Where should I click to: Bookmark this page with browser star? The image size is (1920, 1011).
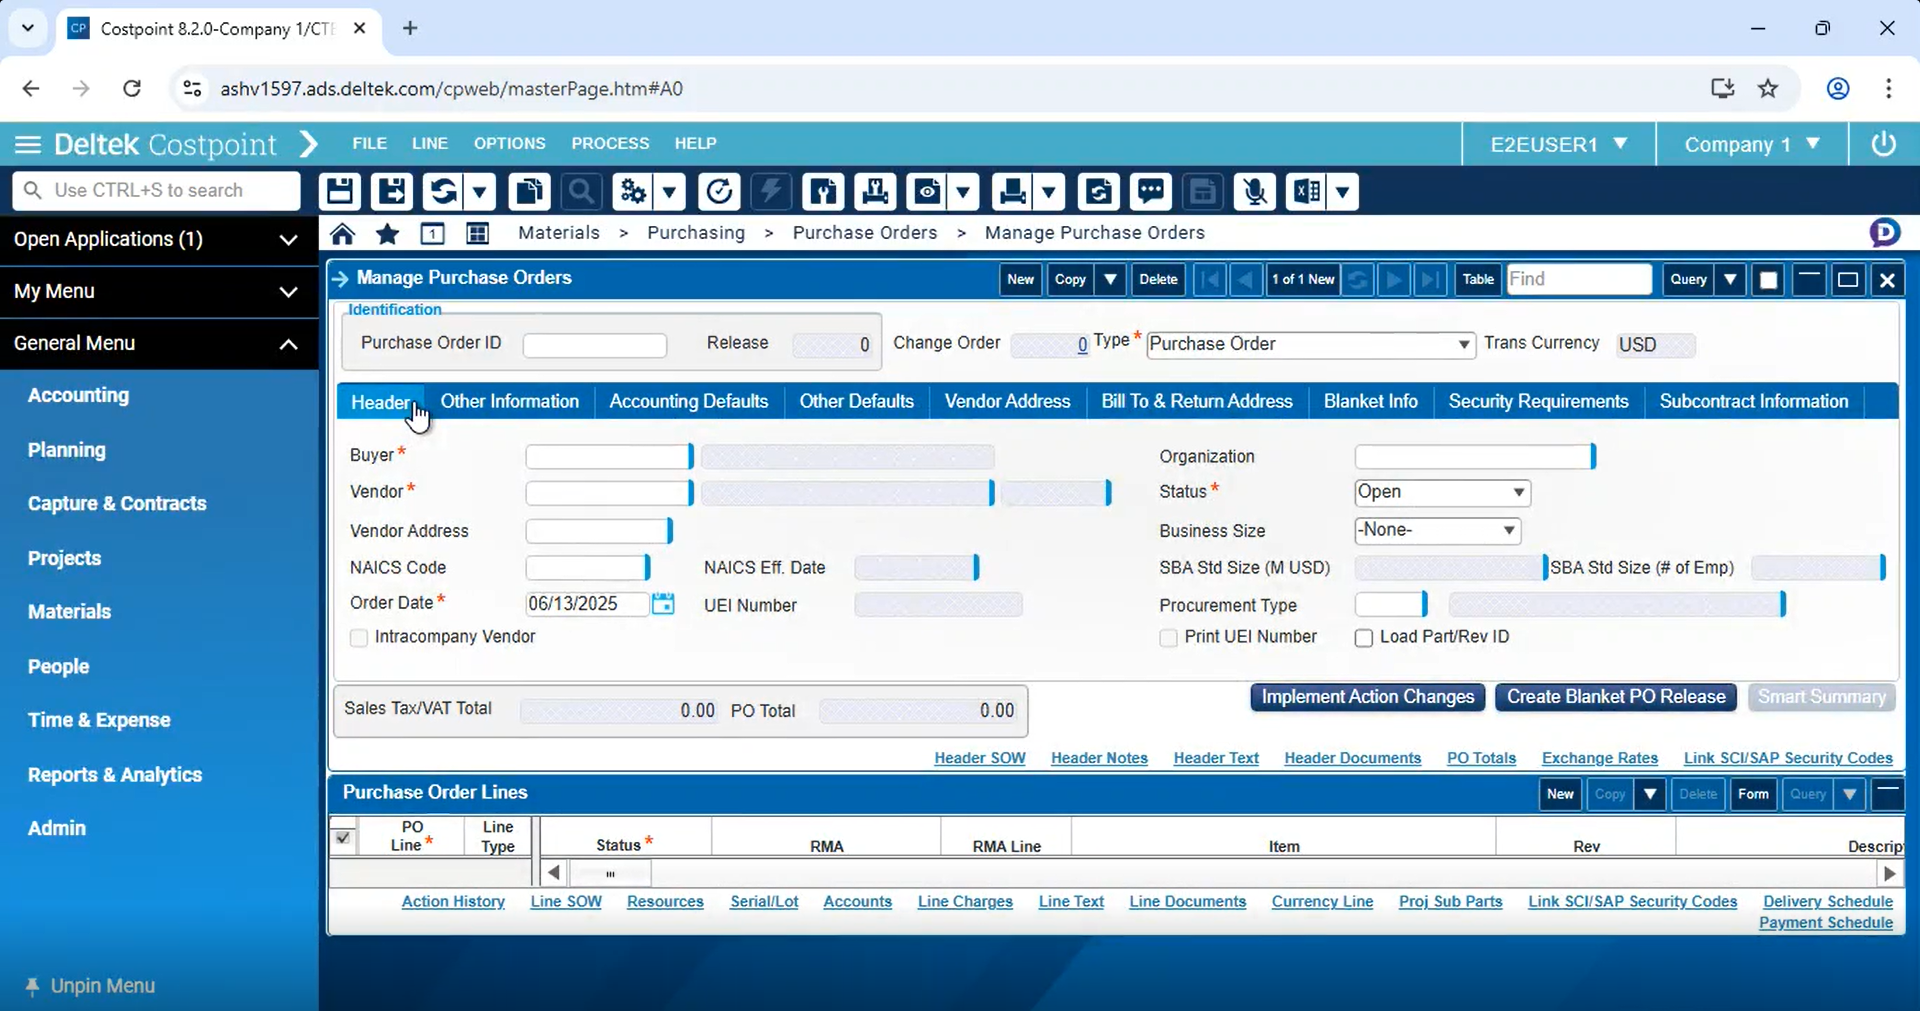[x=1768, y=88]
